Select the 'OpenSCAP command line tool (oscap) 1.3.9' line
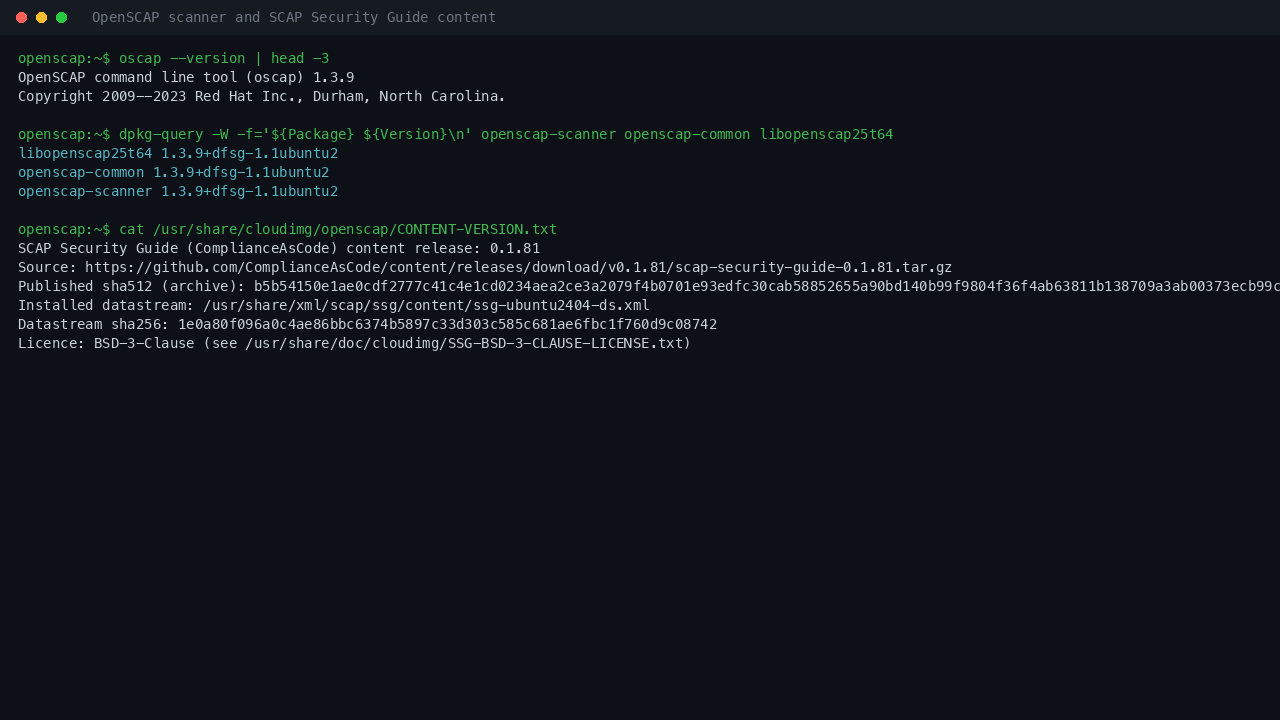This screenshot has width=1280, height=720. click(x=186, y=77)
